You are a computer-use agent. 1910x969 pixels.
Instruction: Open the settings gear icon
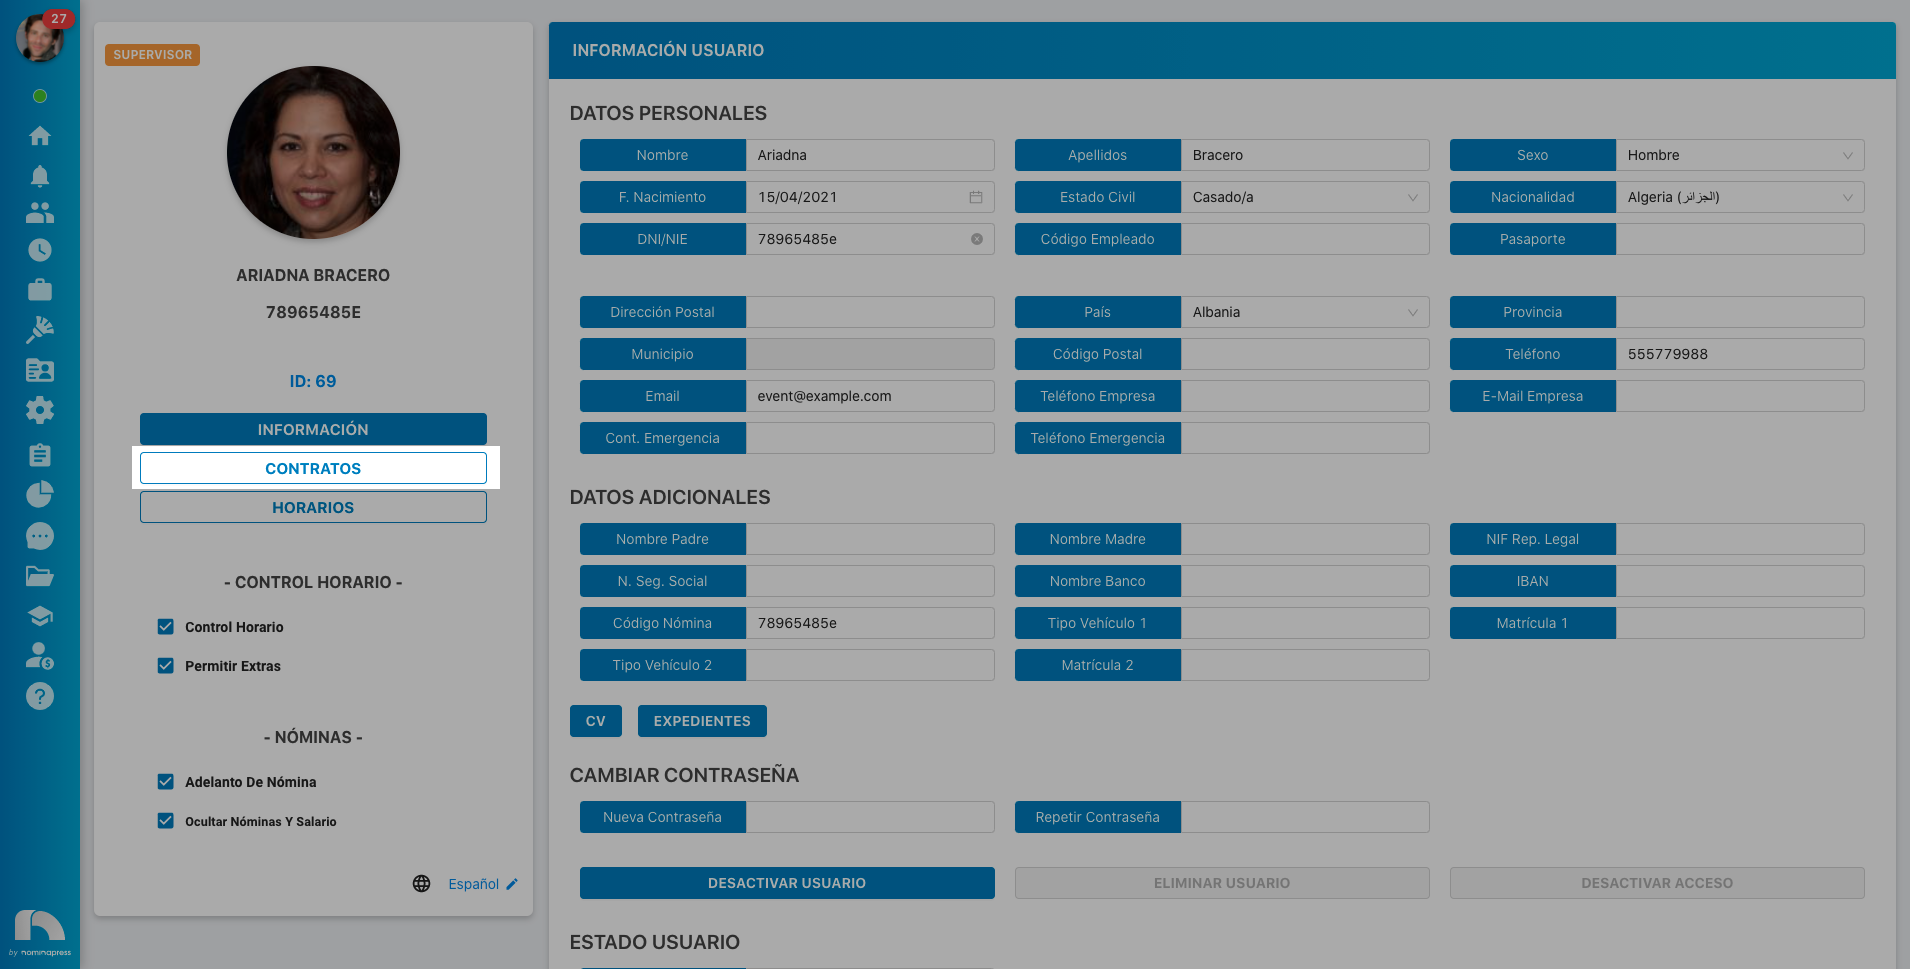point(40,410)
